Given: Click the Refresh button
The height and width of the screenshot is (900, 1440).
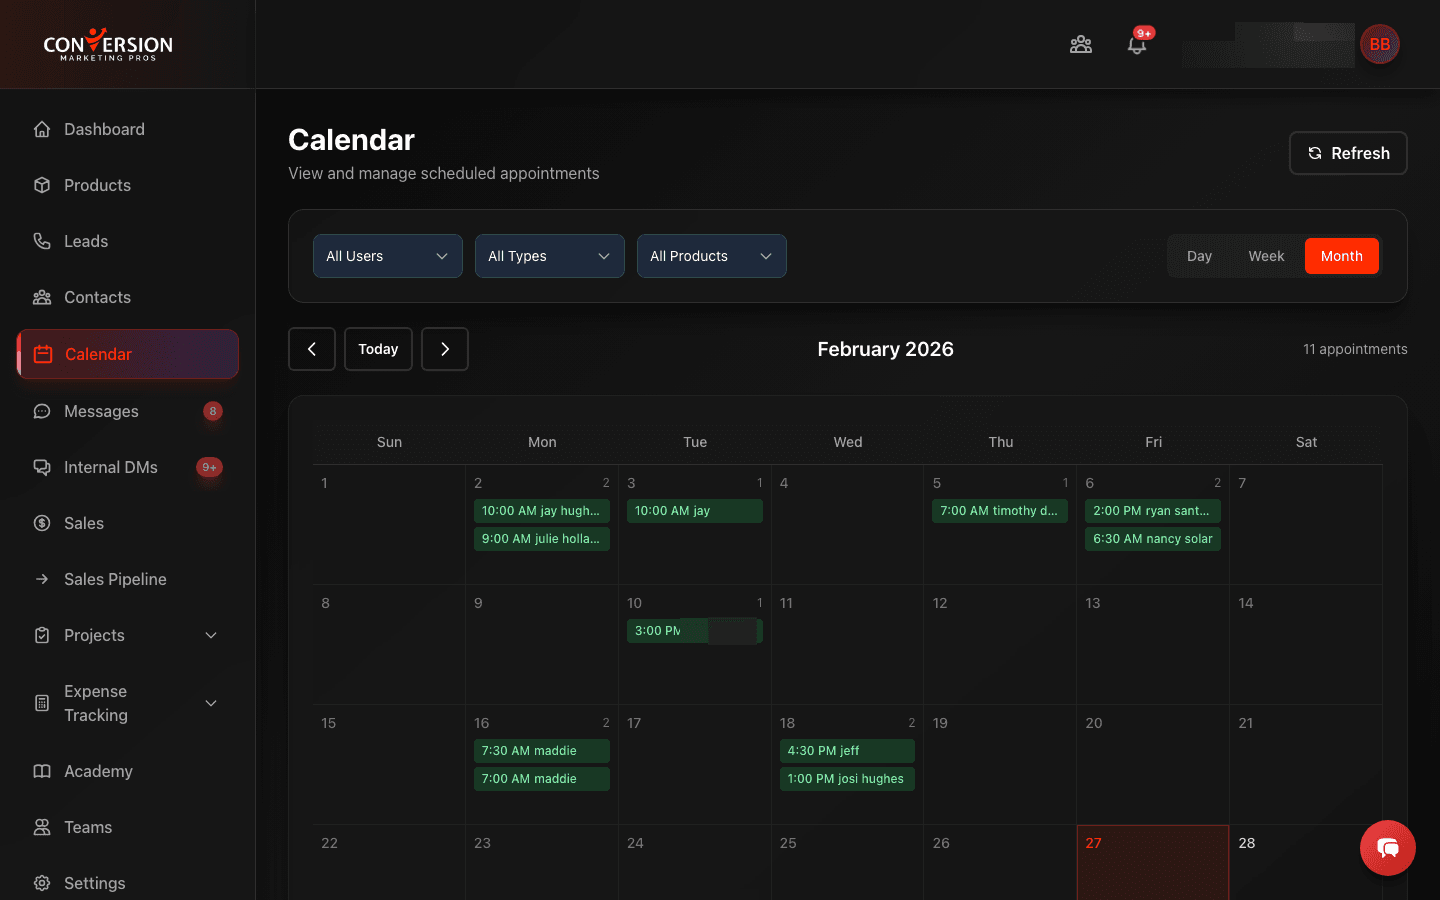Looking at the screenshot, I should [x=1348, y=153].
